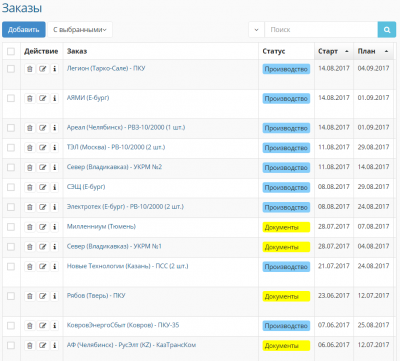Show info for Легион (Тарко-Сале) - ПКУ
Image resolution: width=400 pixels, height=361 pixels.
(x=55, y=69)
